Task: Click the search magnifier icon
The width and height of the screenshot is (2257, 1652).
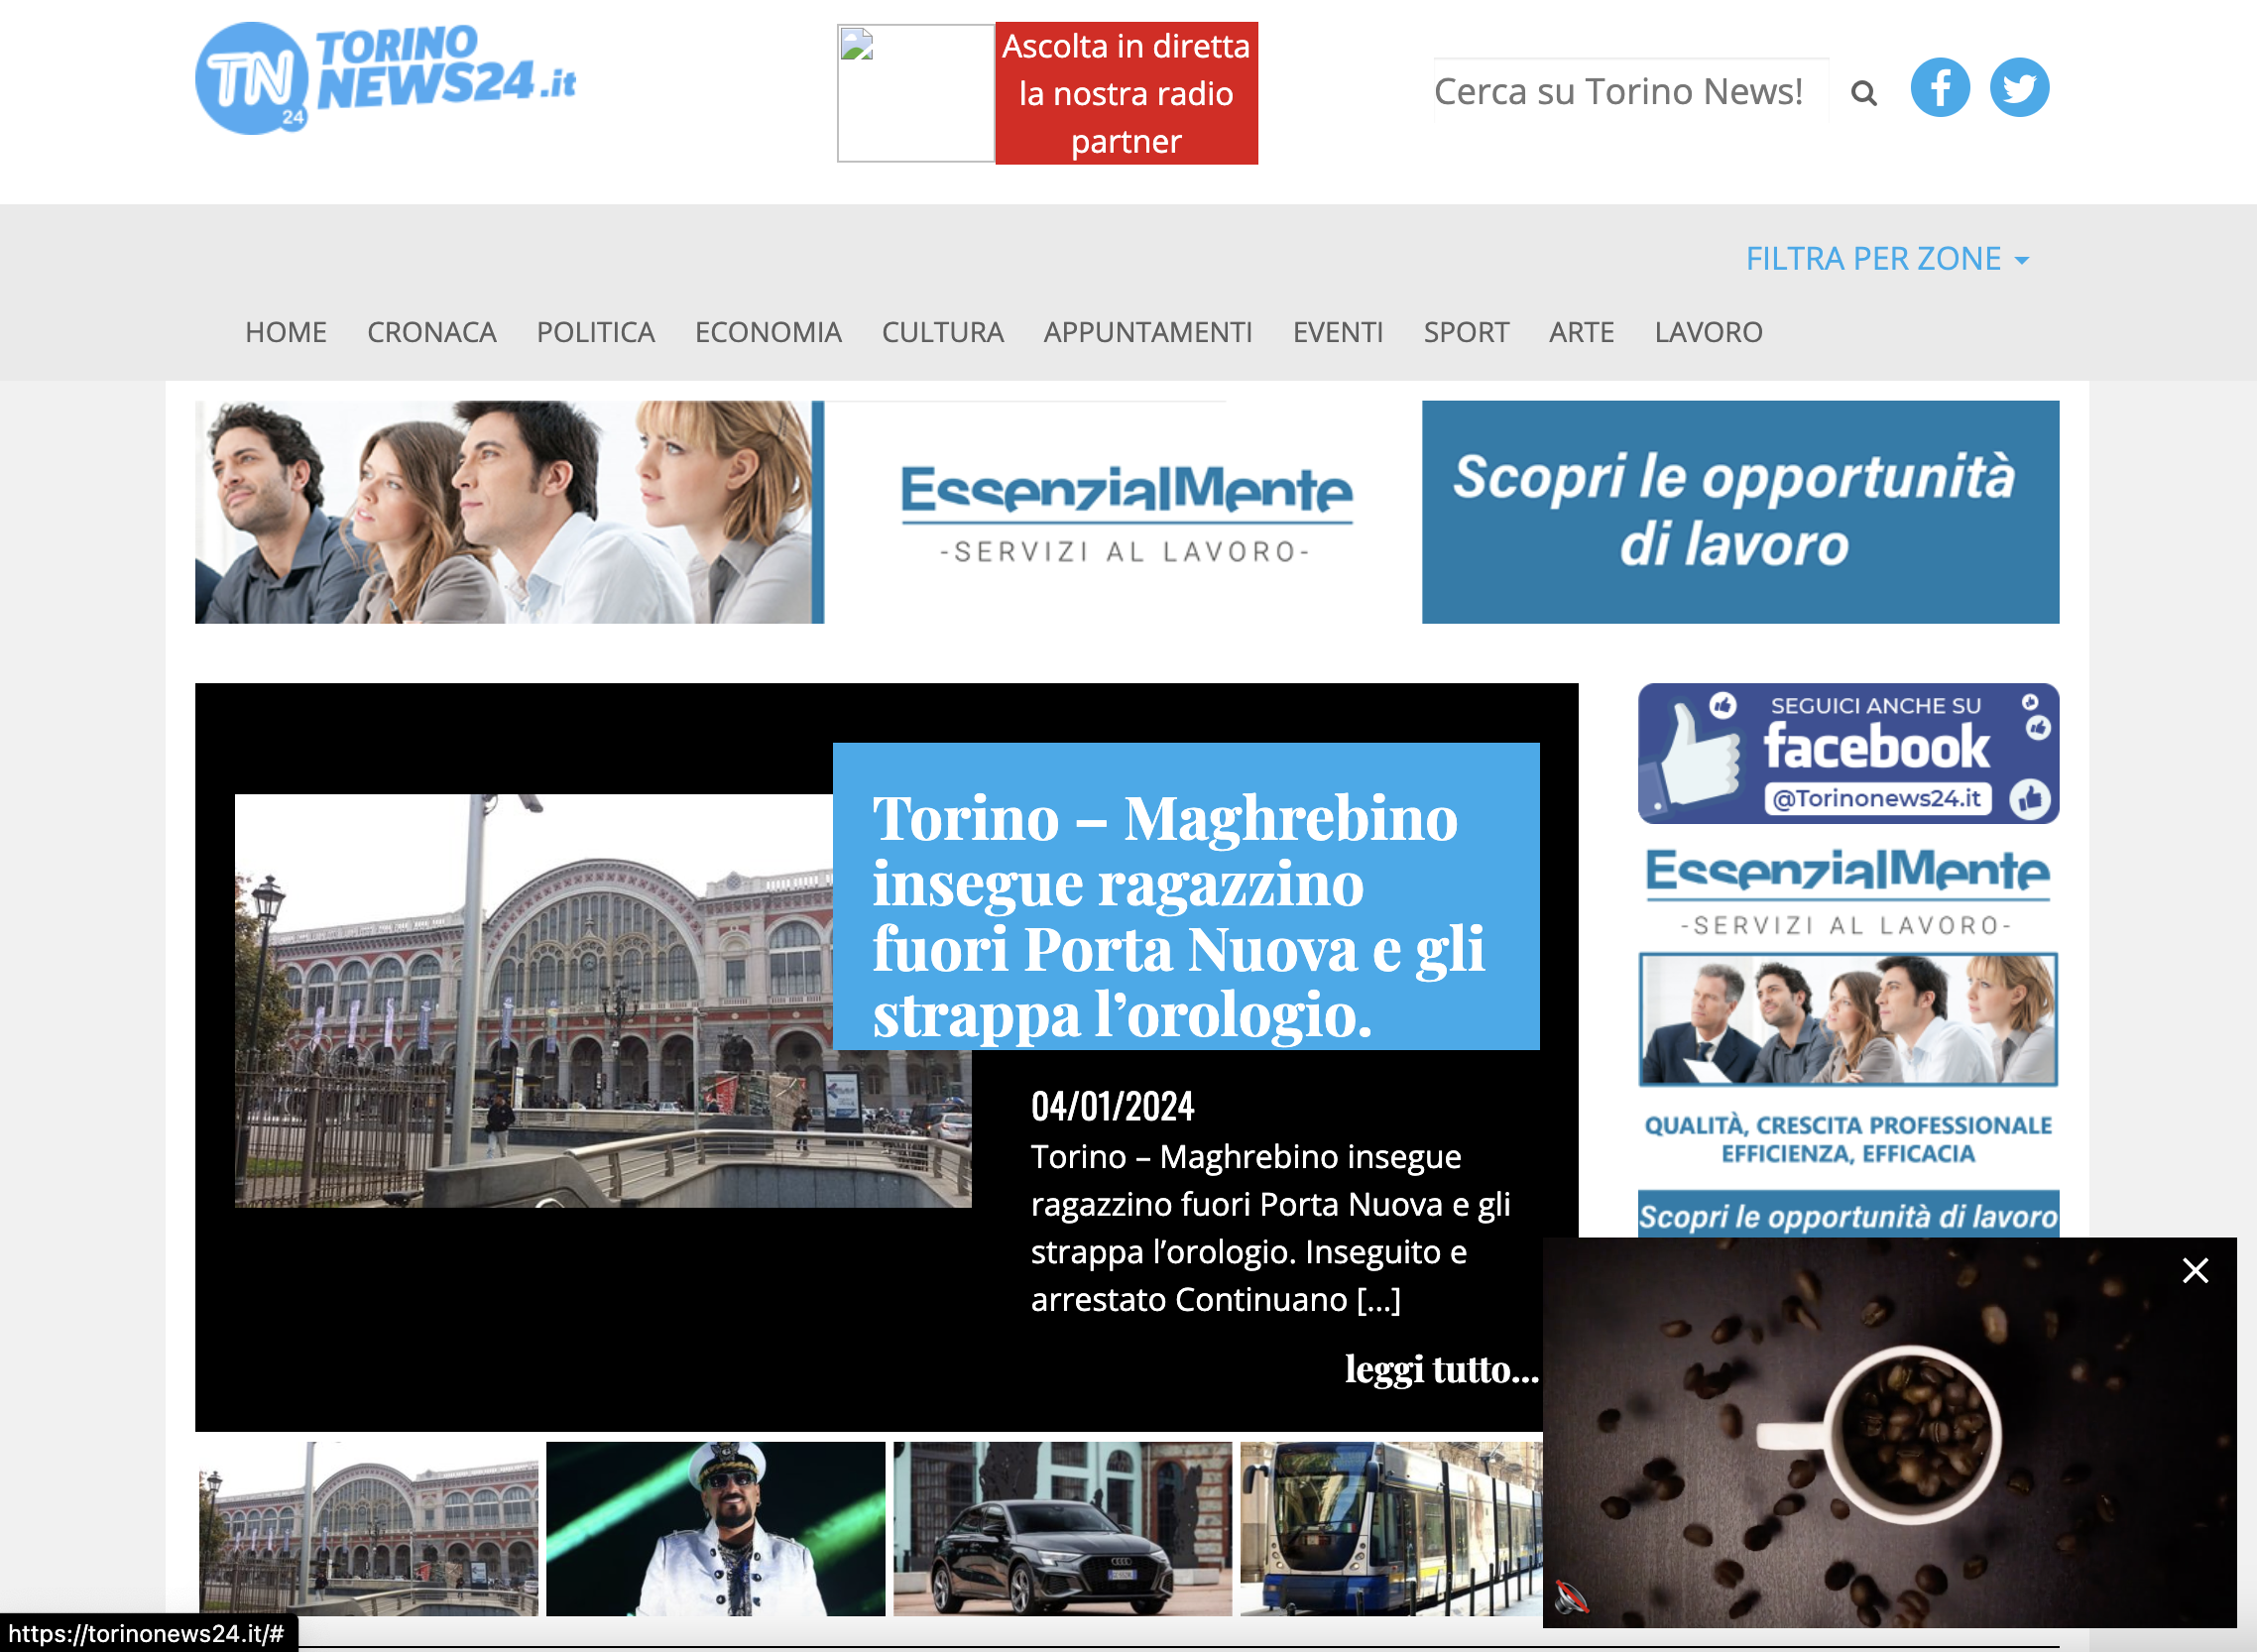Action: (1863, 93)
